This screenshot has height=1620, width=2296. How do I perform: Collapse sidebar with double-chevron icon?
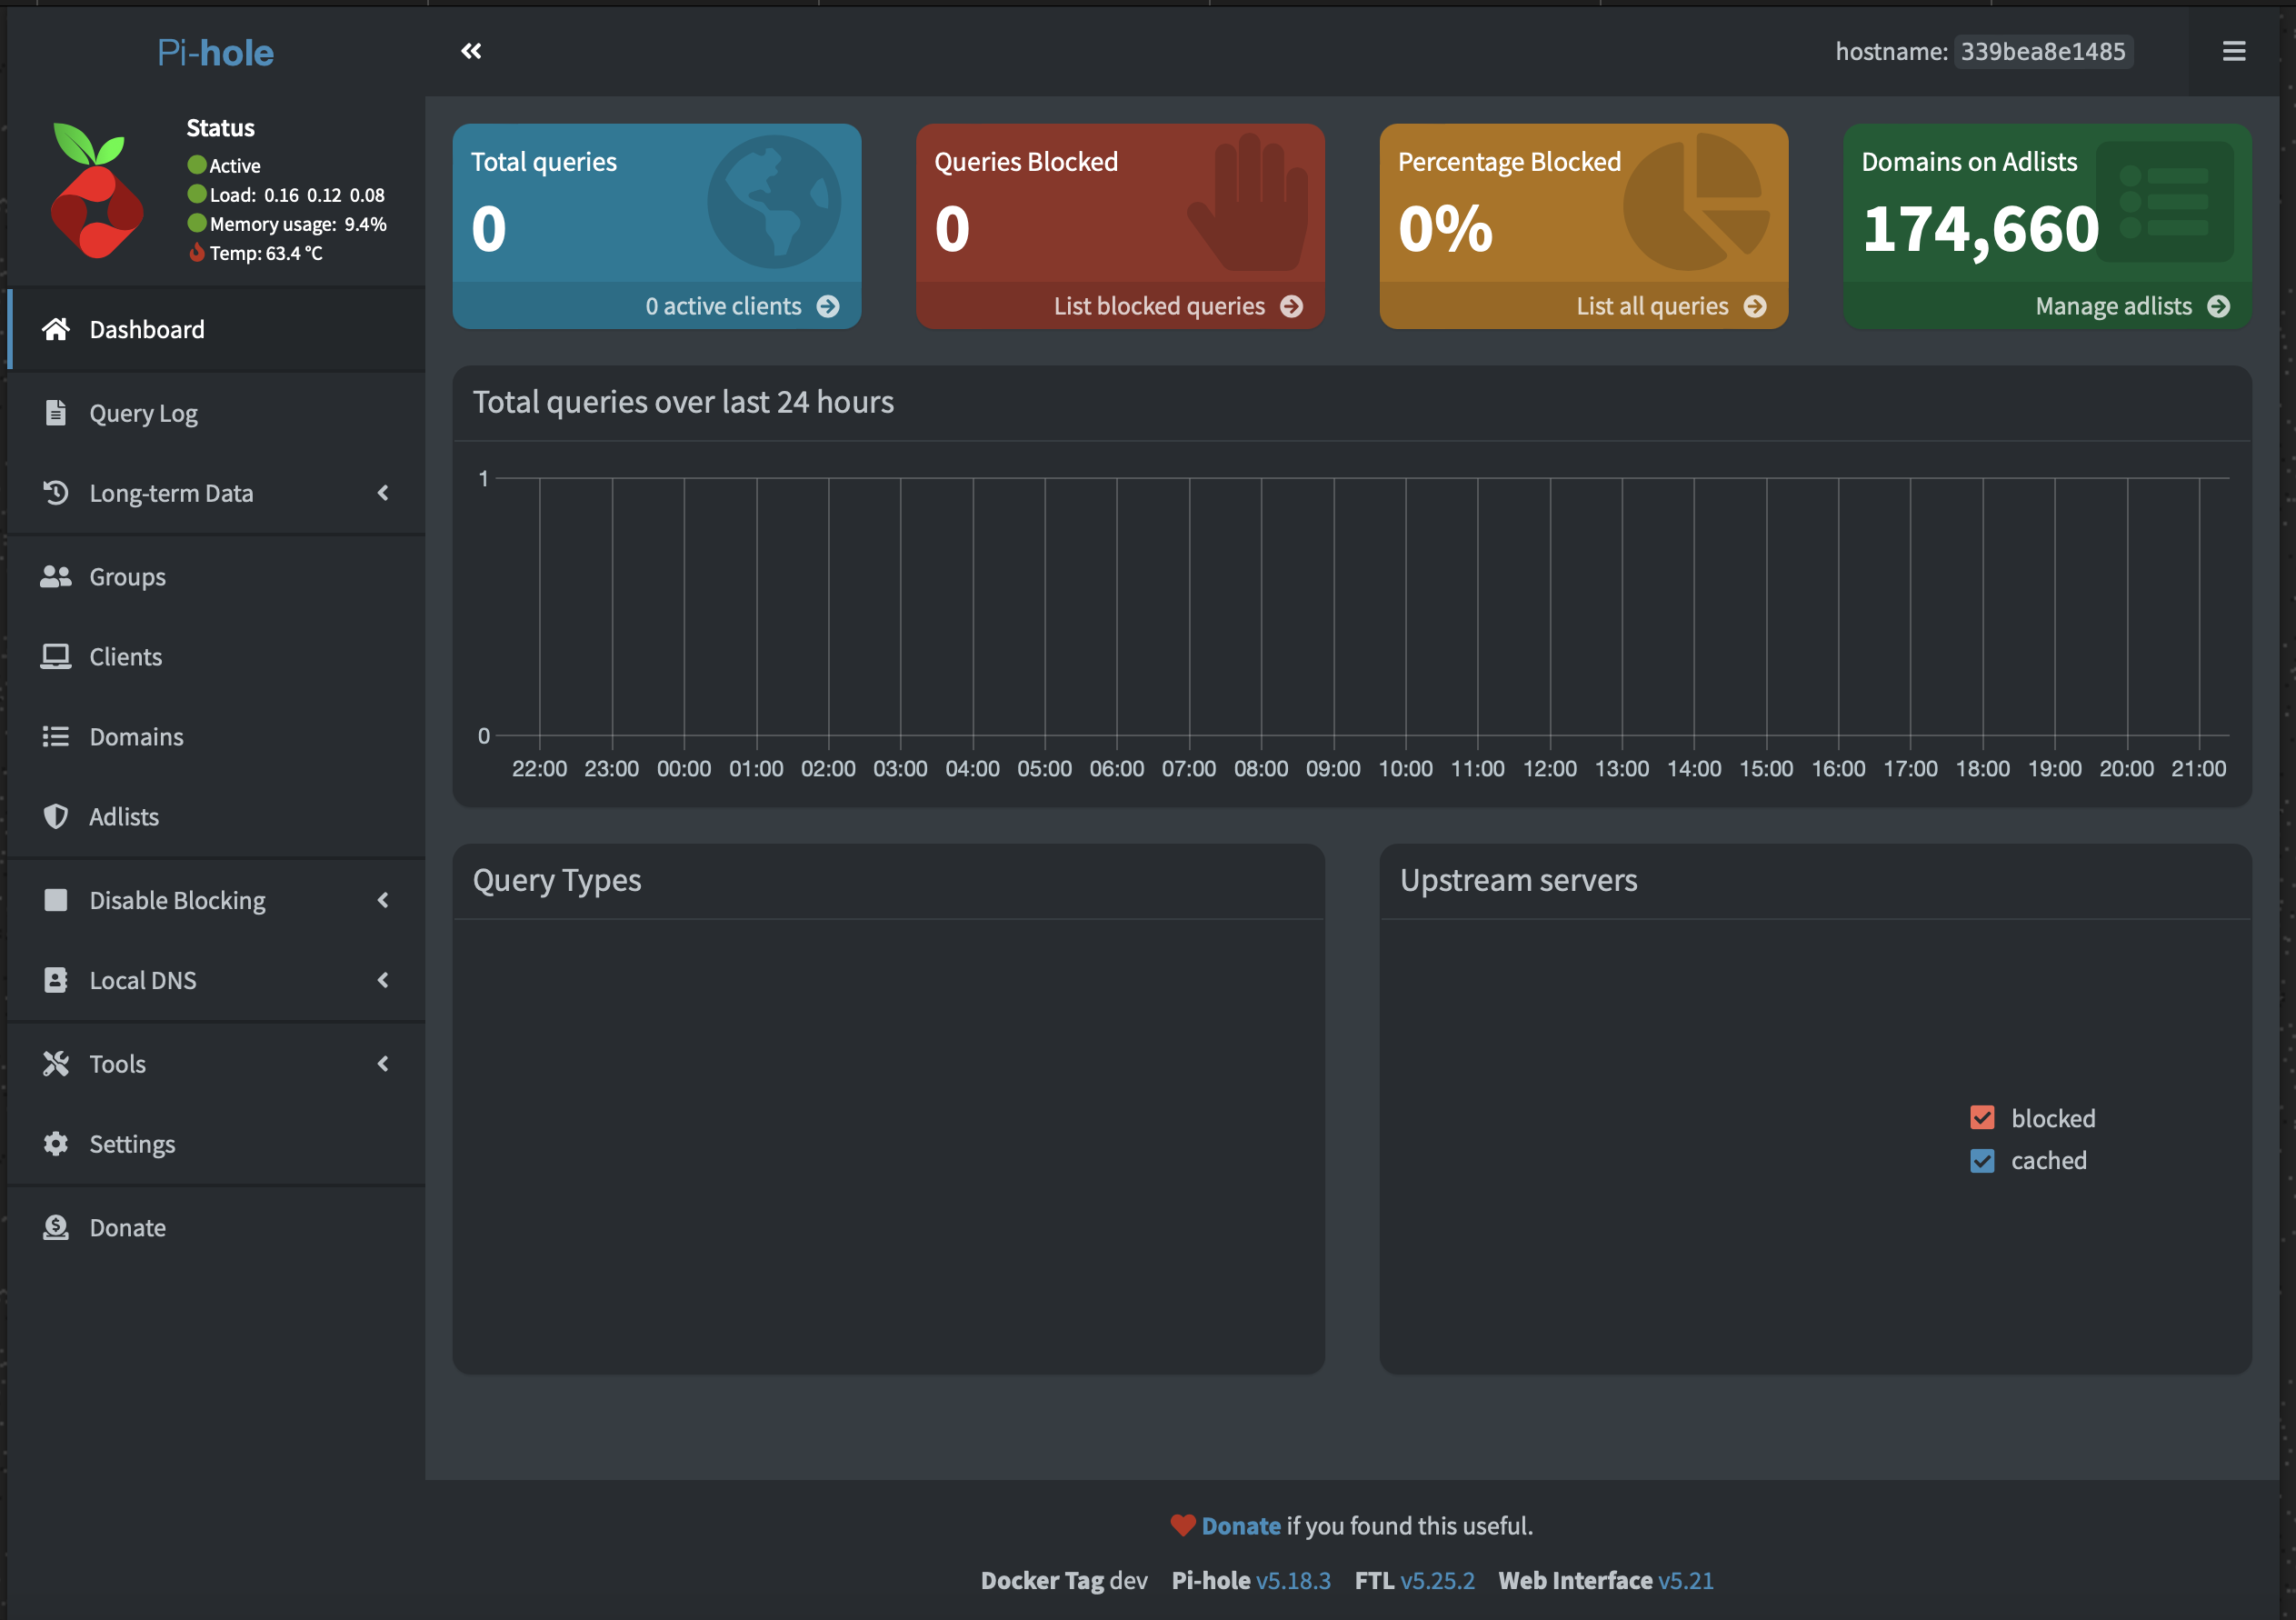click(x=471, y=51)
